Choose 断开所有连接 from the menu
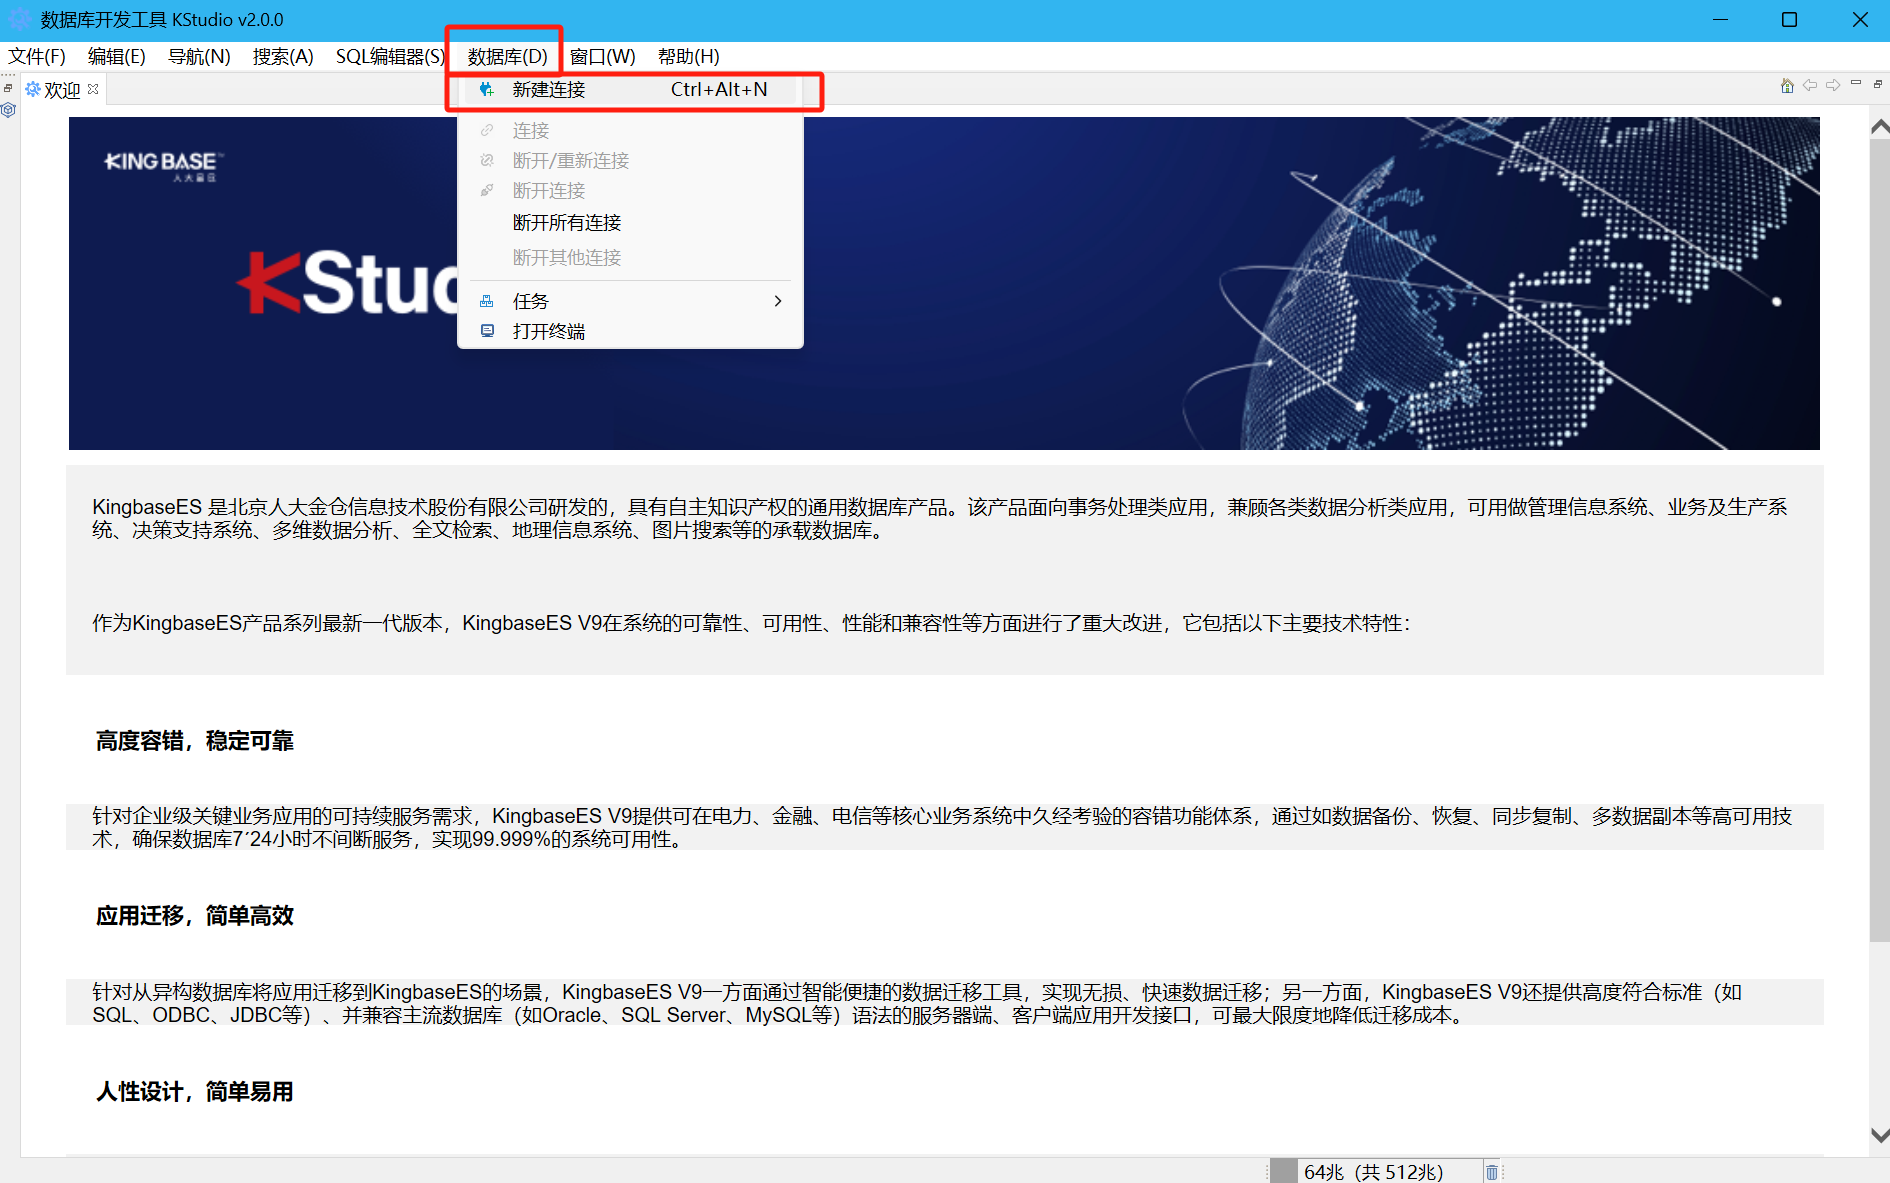1890x1183 pixels. (x=630, y=223)
